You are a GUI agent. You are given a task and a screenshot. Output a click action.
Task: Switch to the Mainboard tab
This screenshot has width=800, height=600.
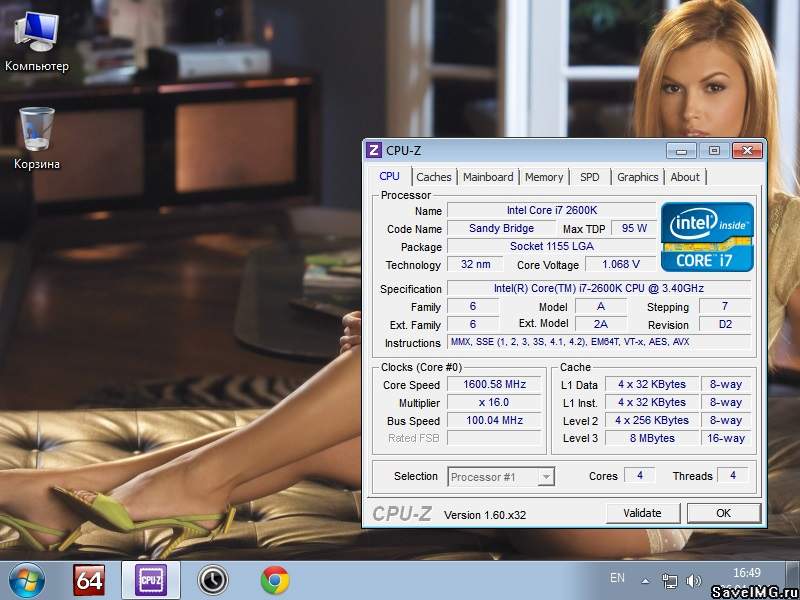pos(488,177)
